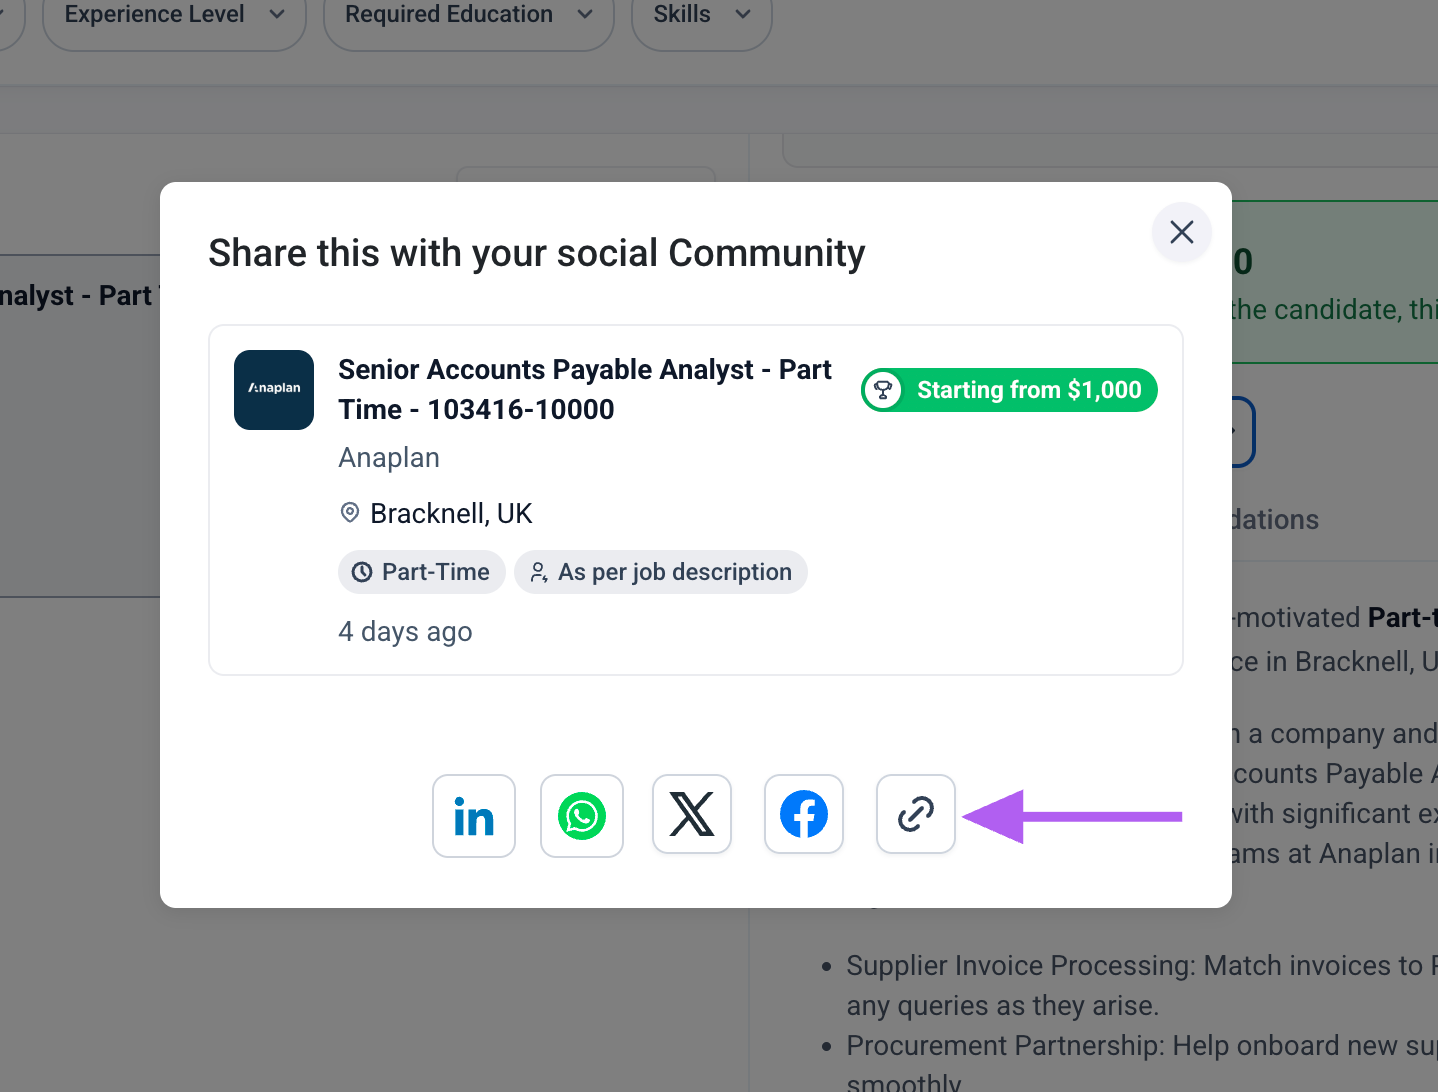The height and width of the screenshot is (1092, 1438).
Task: Click the Senior Accounts Payable Analyst job title
Action: [x=585, y=389]
